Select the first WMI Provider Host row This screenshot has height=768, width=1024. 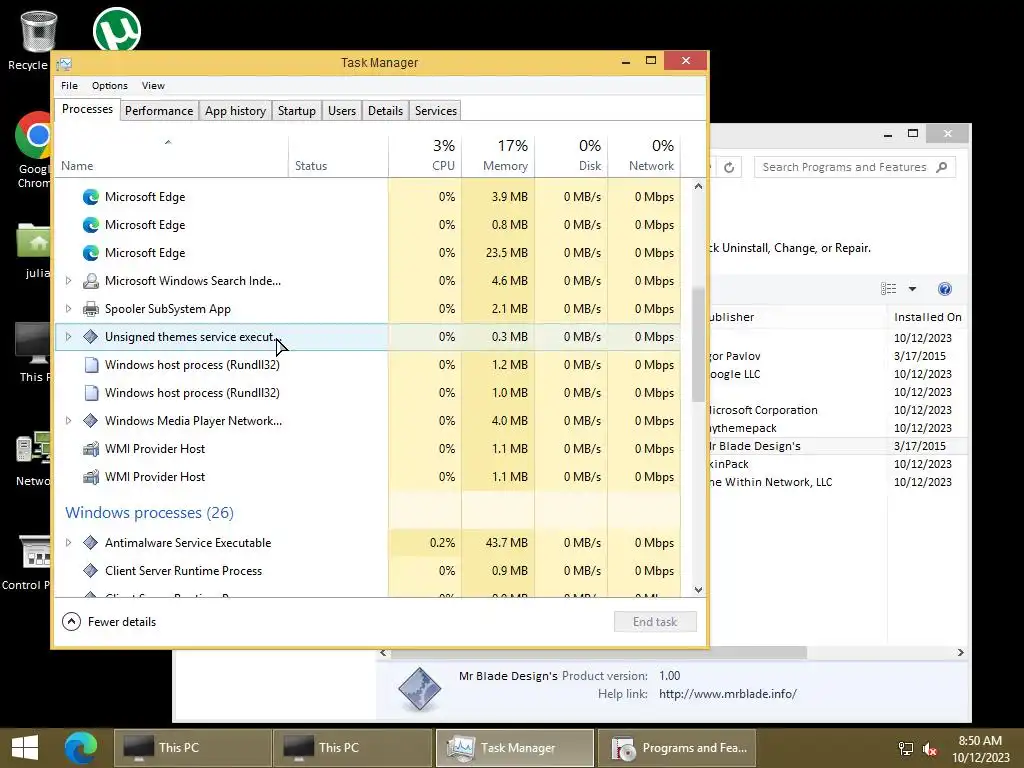click(x=368, y=449)
